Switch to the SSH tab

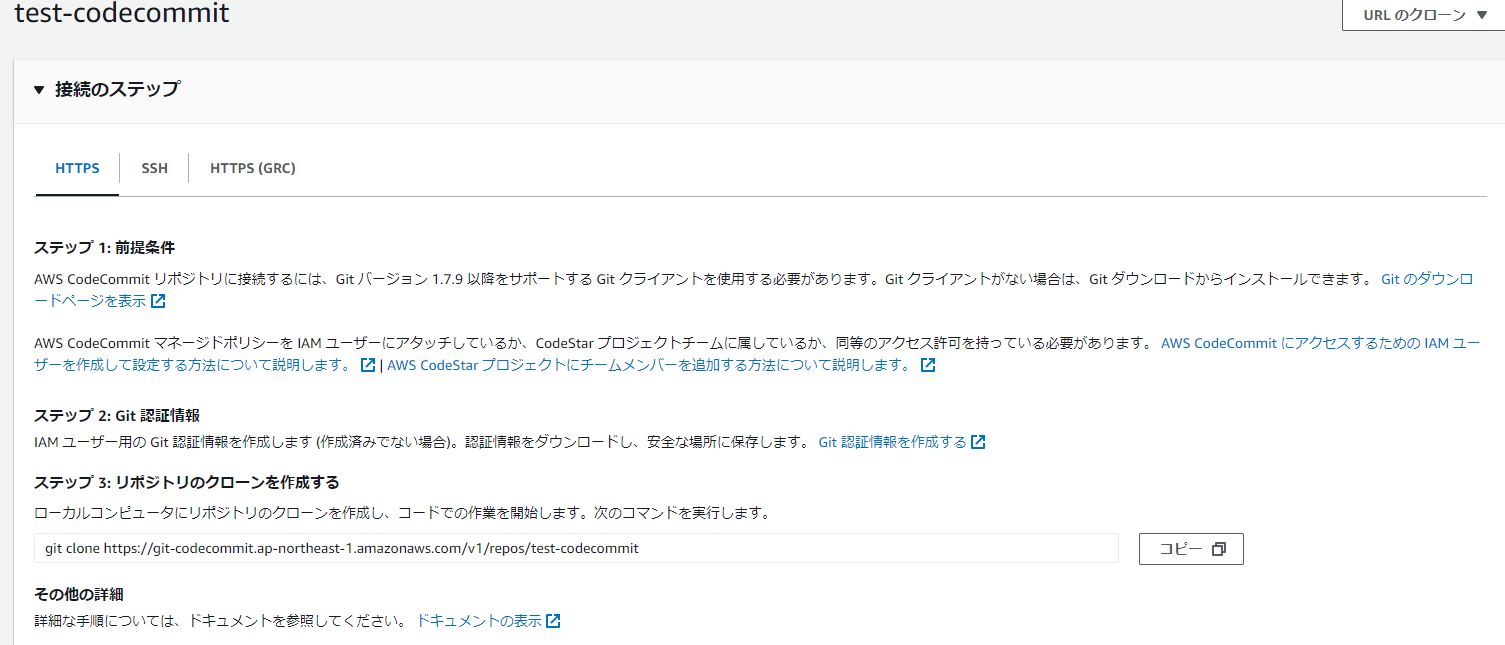[x=154, y=168]
